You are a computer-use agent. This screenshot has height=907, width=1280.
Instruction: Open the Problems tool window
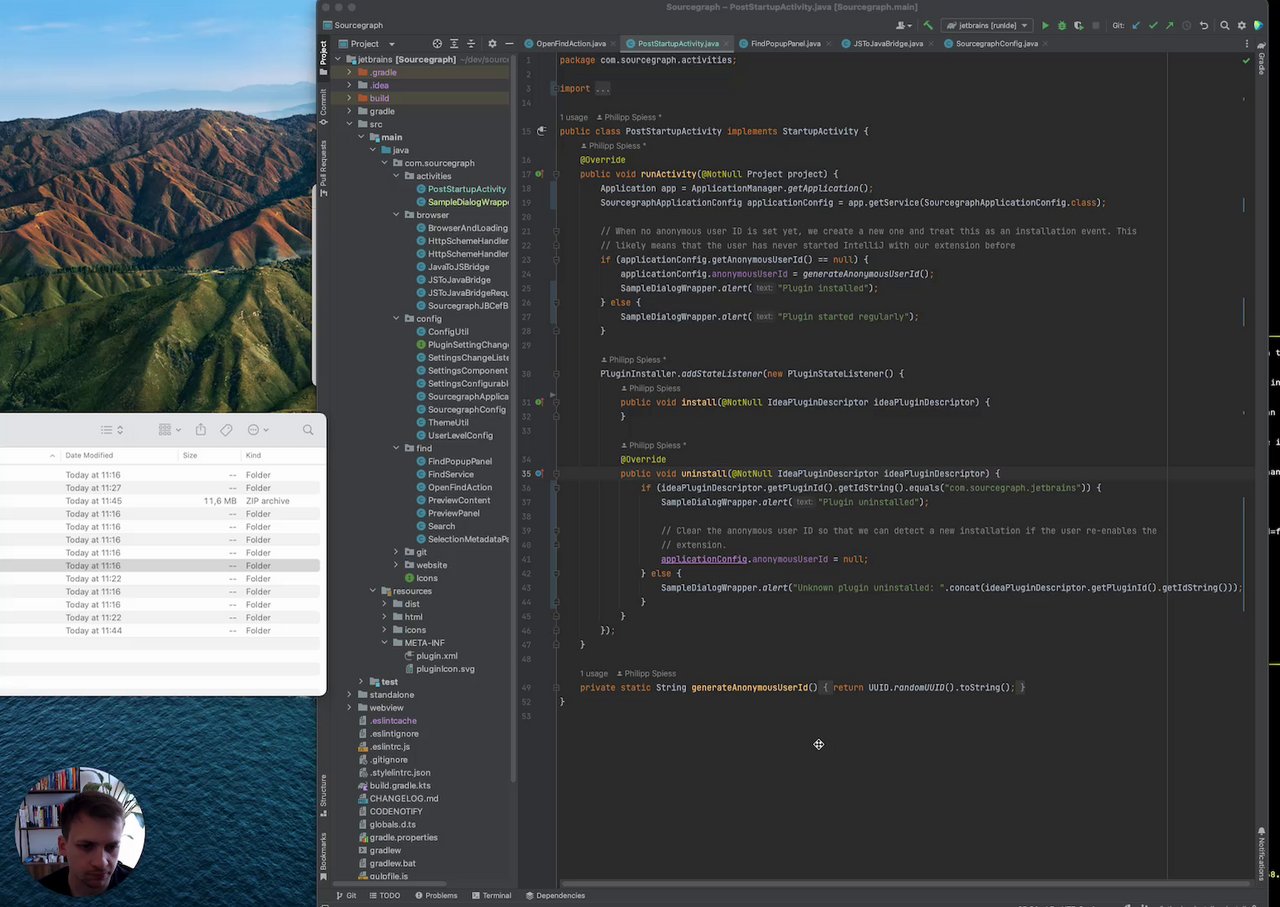(435, 896)
